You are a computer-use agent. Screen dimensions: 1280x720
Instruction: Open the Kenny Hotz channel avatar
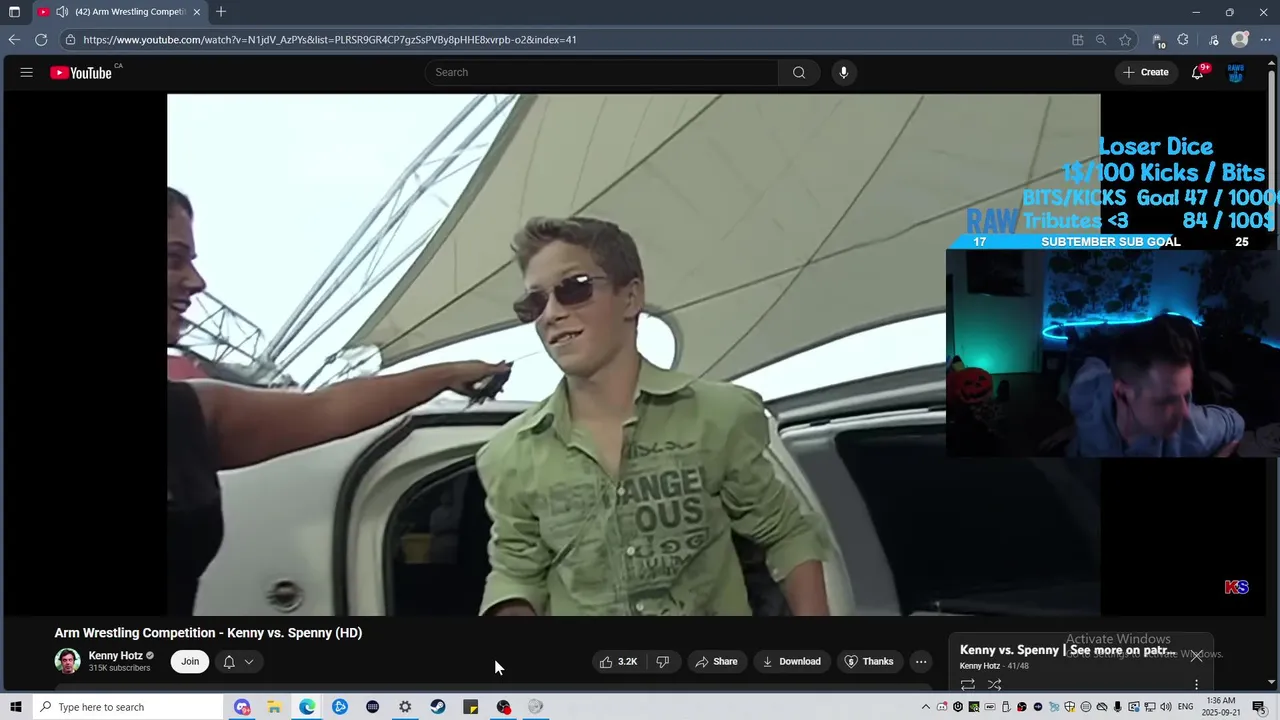67,661
